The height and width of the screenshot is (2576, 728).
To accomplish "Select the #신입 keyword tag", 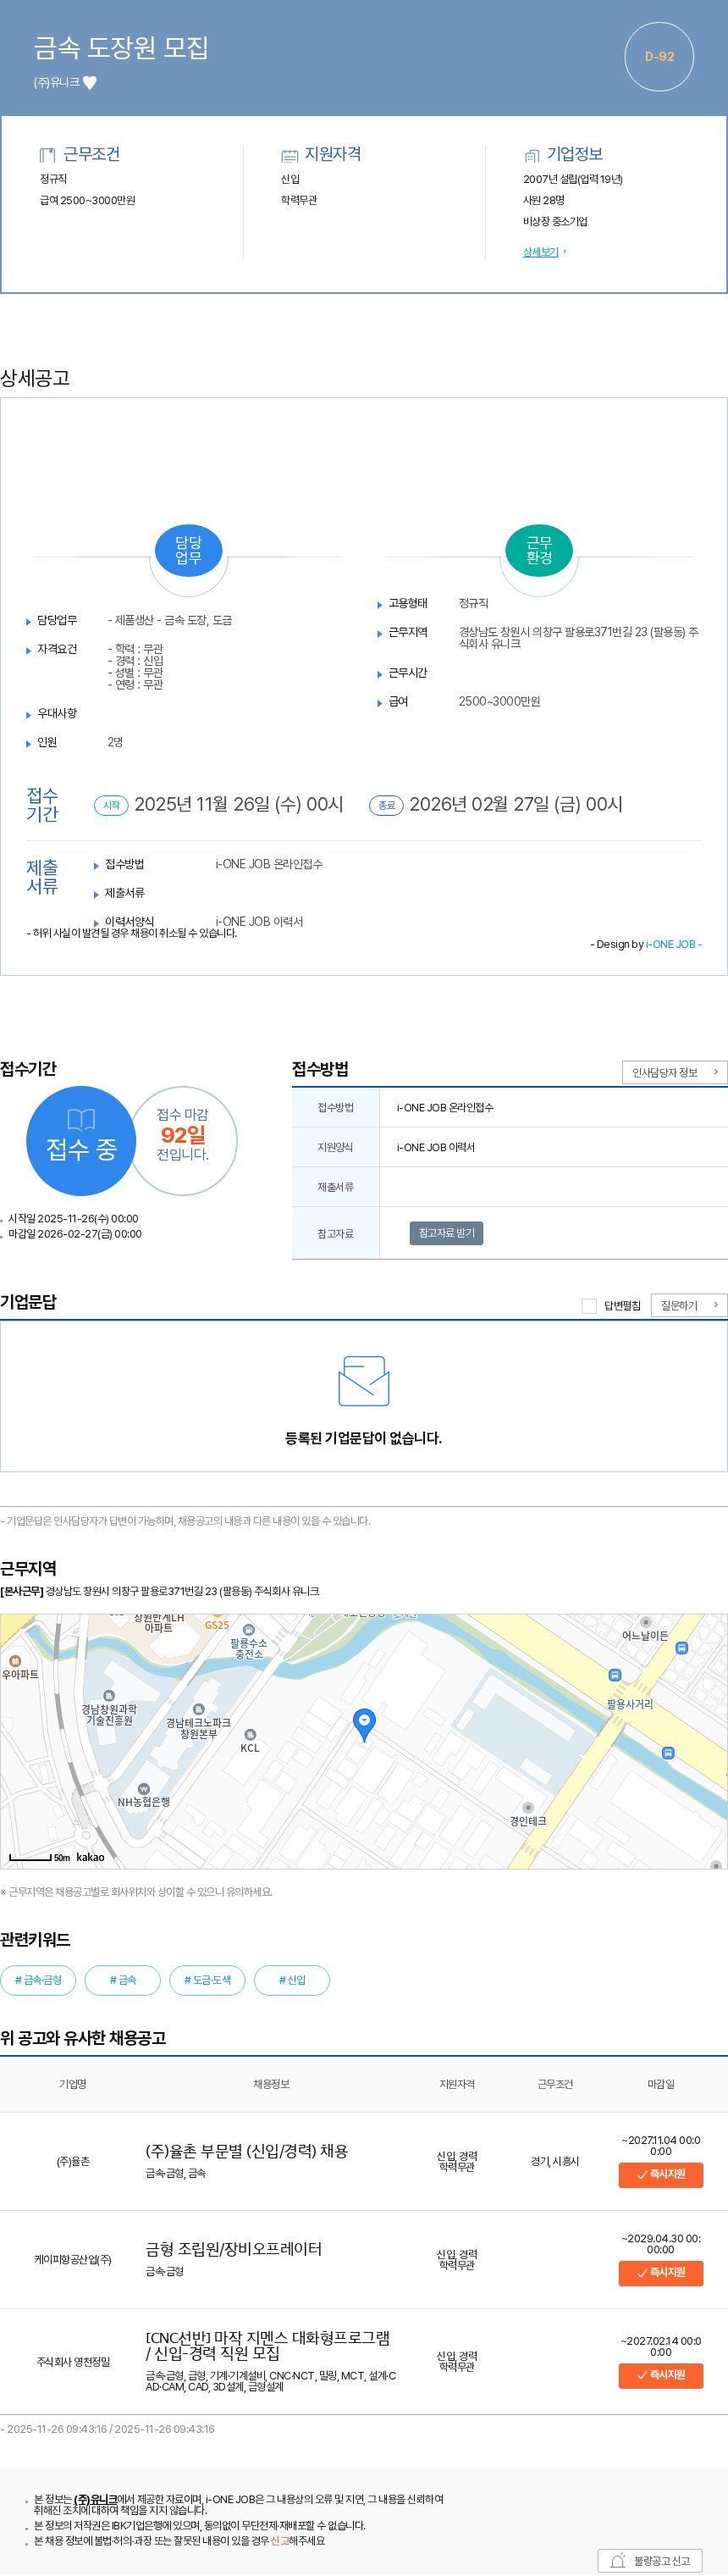I will point(292,1980).
